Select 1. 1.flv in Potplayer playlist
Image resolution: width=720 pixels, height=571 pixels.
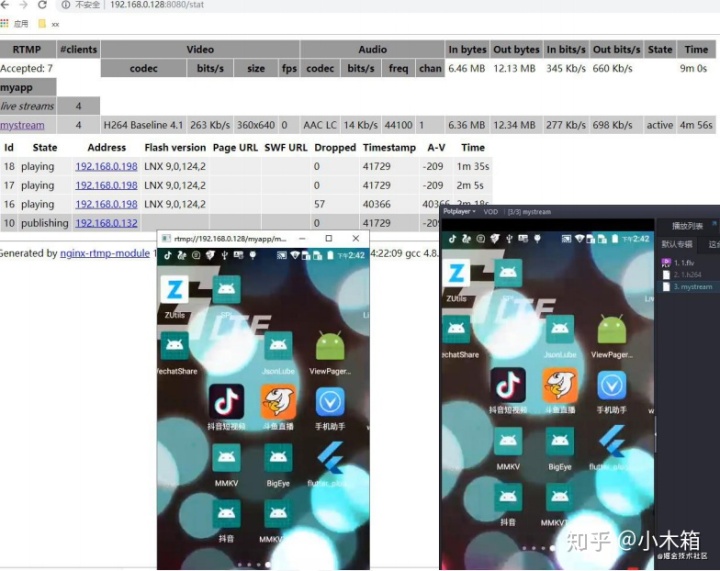(x=683, y=263)
